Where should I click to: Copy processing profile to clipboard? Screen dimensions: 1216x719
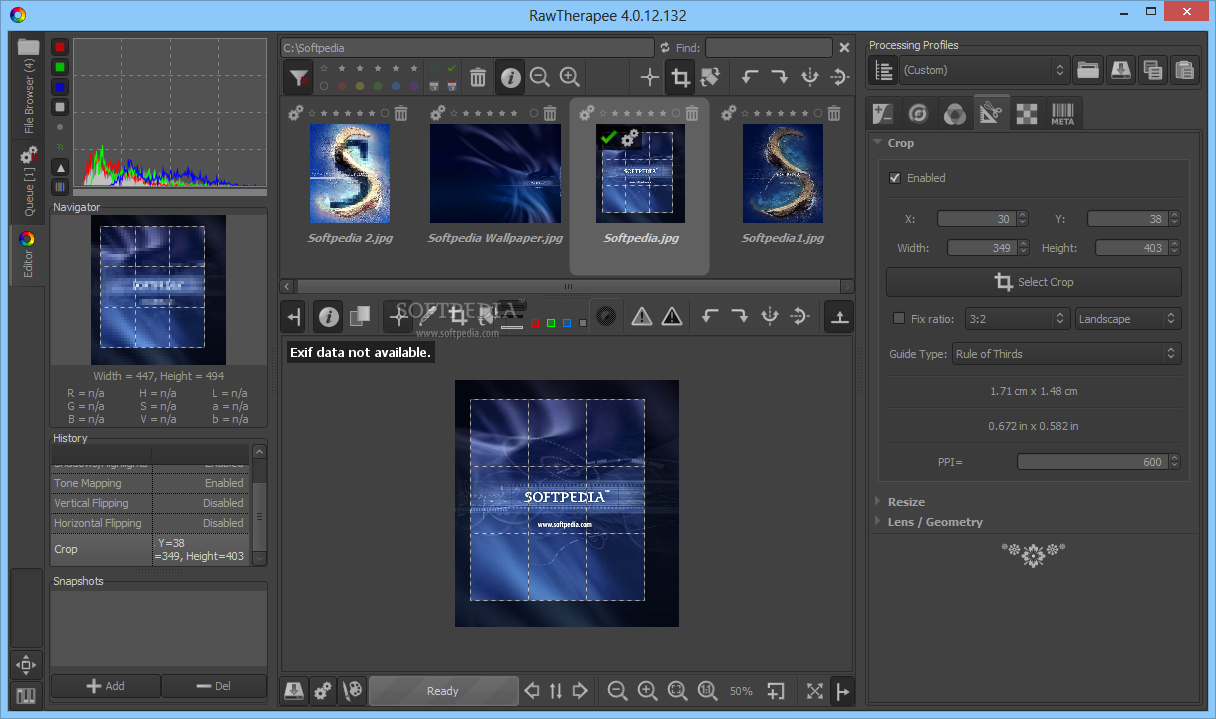click(1153, 70)
